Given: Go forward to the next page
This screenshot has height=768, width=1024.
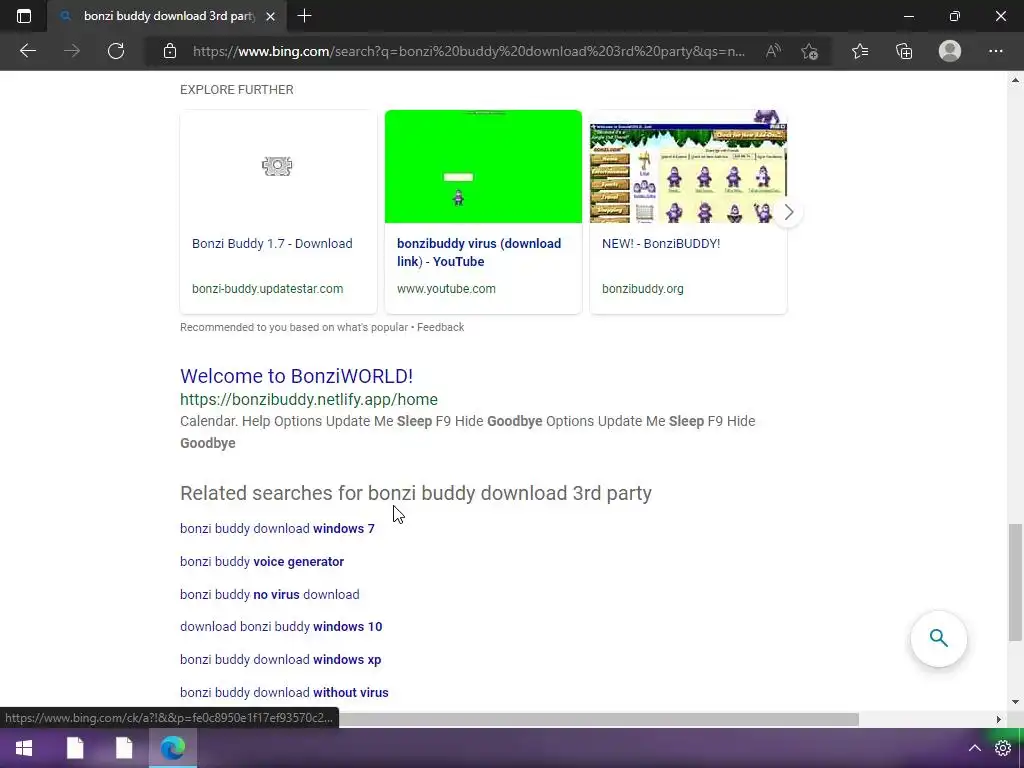Looking at the screenshot, I should [x=72, y=51].
